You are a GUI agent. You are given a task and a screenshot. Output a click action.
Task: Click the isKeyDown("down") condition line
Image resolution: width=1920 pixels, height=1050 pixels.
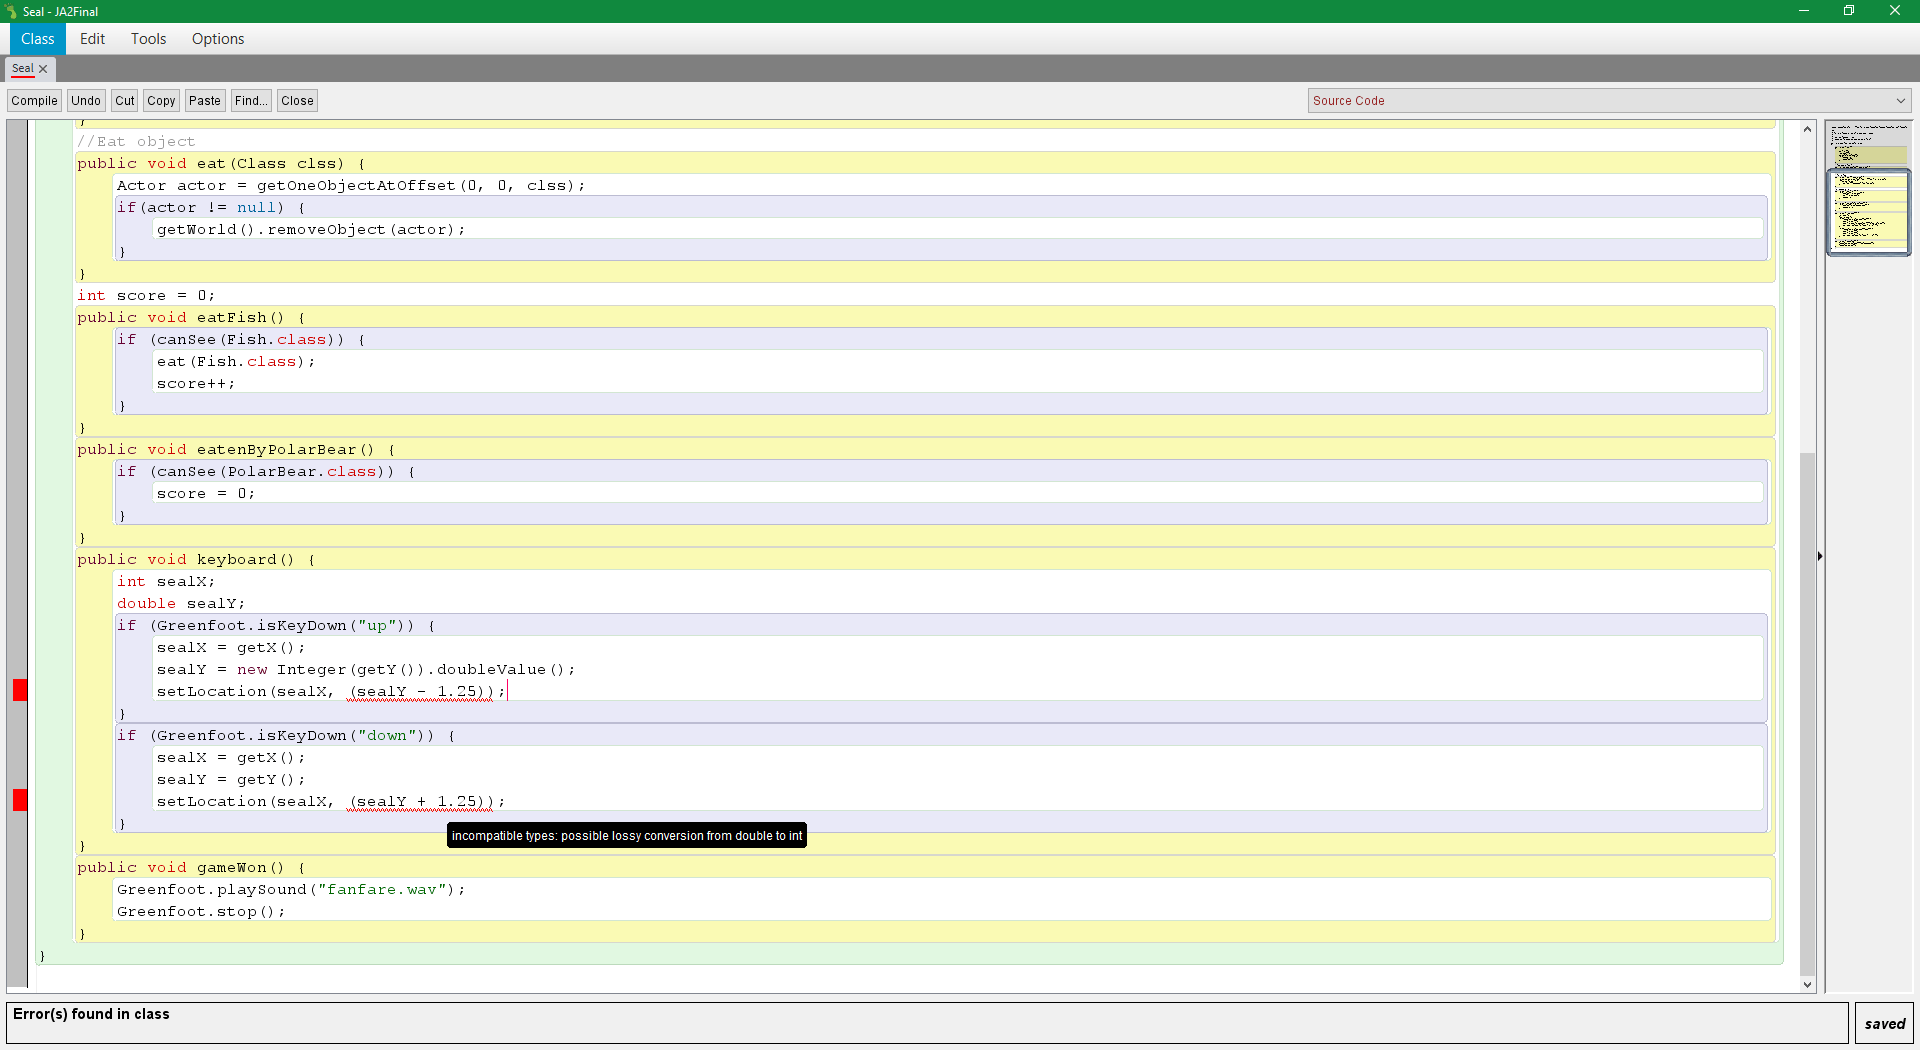pyautogui.click(x=286, y=736)
